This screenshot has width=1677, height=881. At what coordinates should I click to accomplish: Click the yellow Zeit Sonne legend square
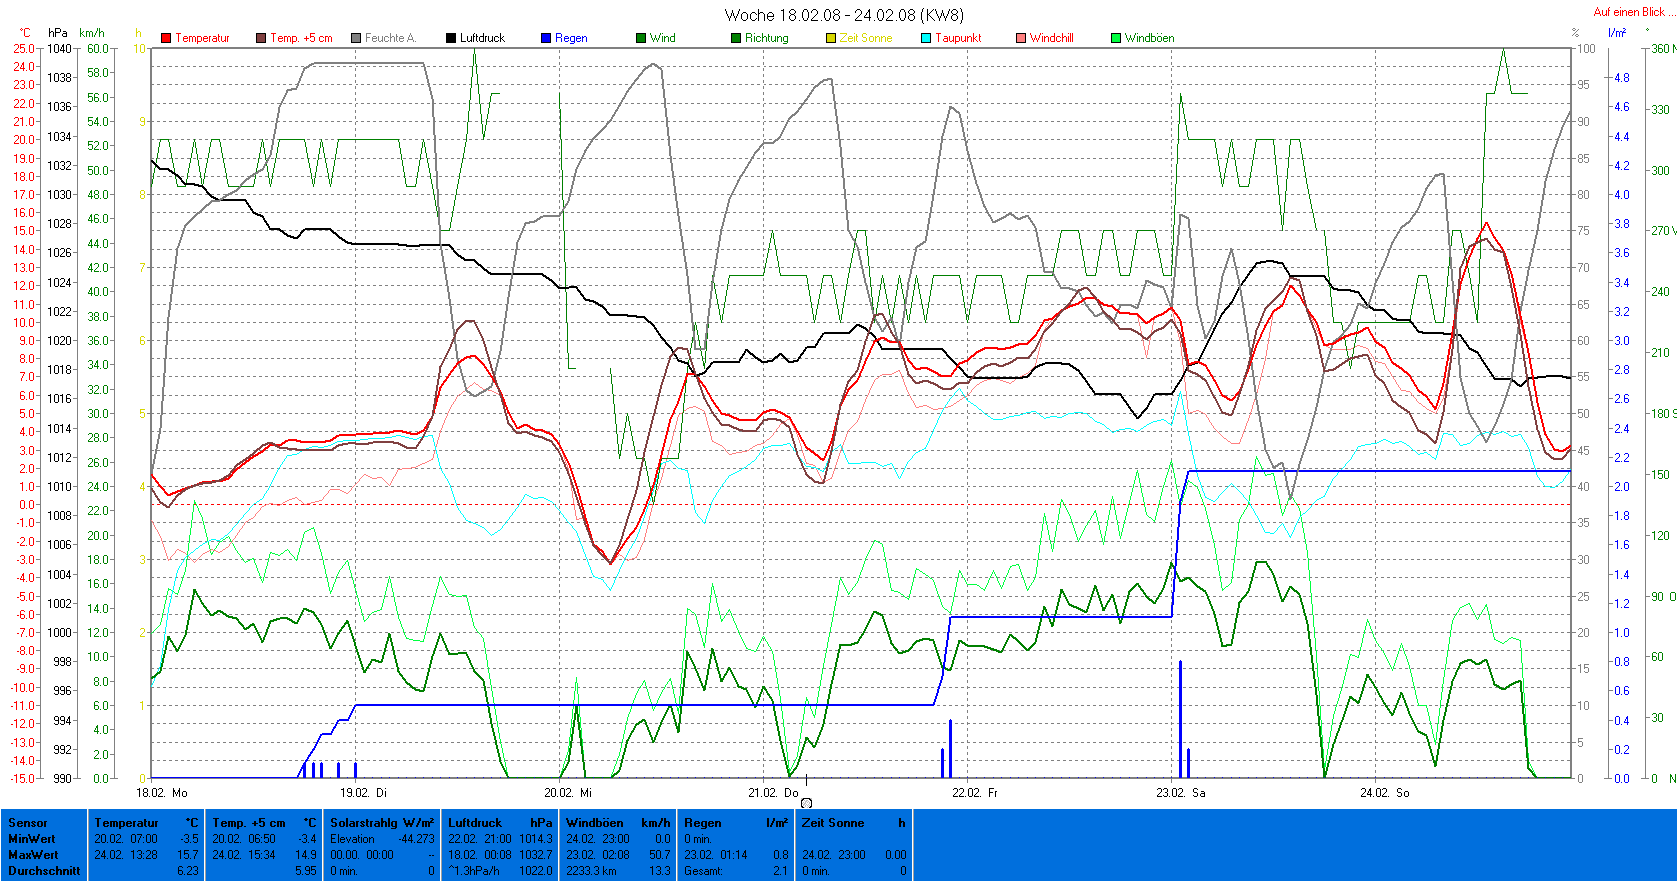click(x=831, y=38)
